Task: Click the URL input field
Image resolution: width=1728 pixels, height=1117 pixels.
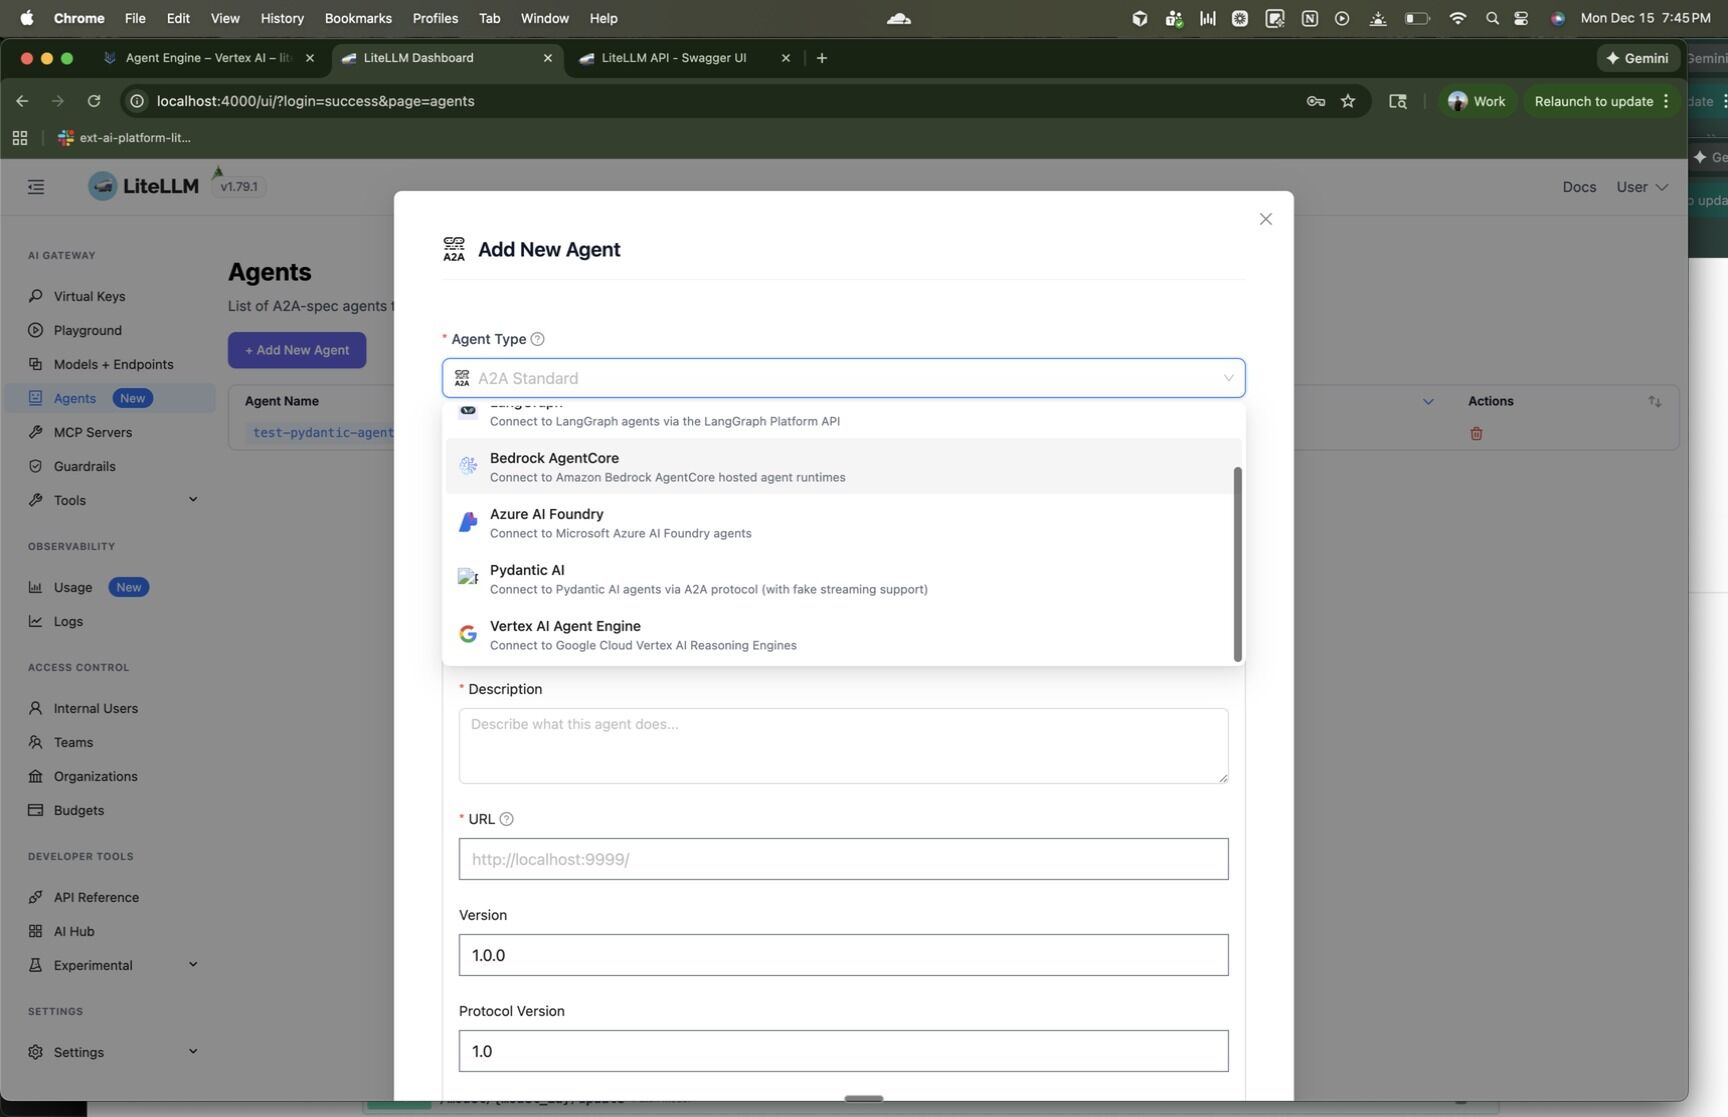Action: (843, 859)
